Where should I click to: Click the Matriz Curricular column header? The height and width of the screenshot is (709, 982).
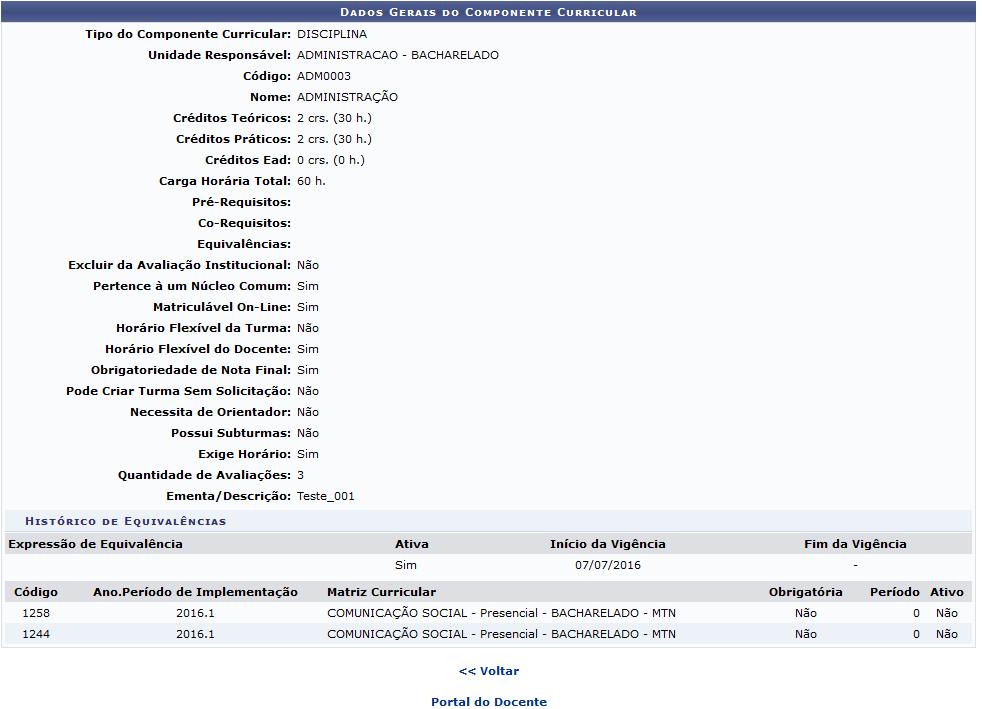tap(381, 592)
